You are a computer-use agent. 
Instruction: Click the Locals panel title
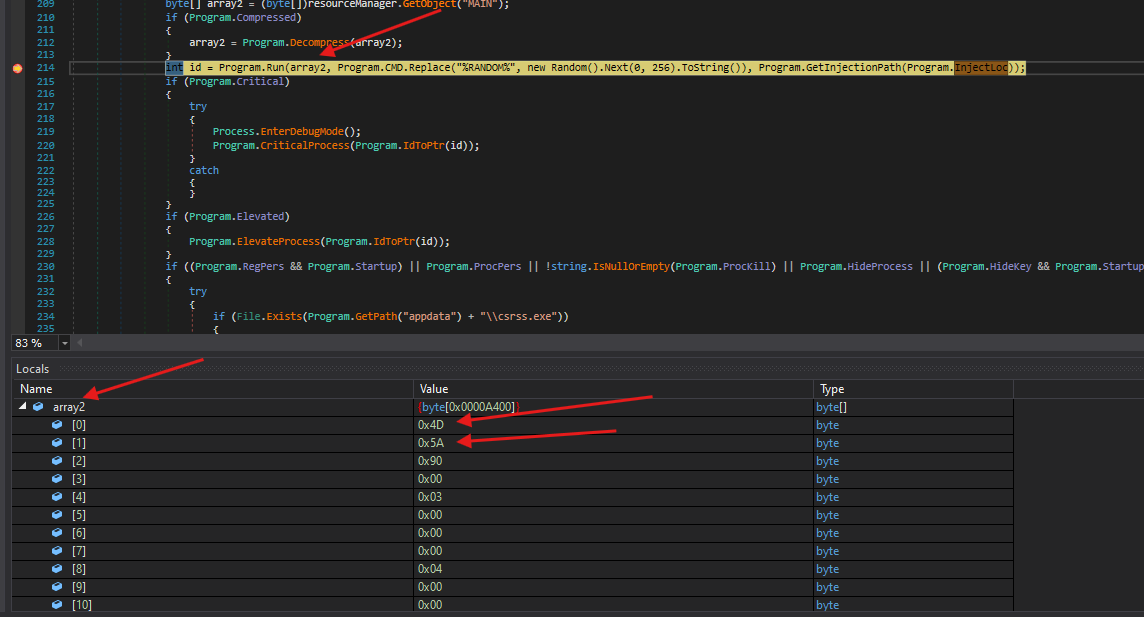pos(32,369)
